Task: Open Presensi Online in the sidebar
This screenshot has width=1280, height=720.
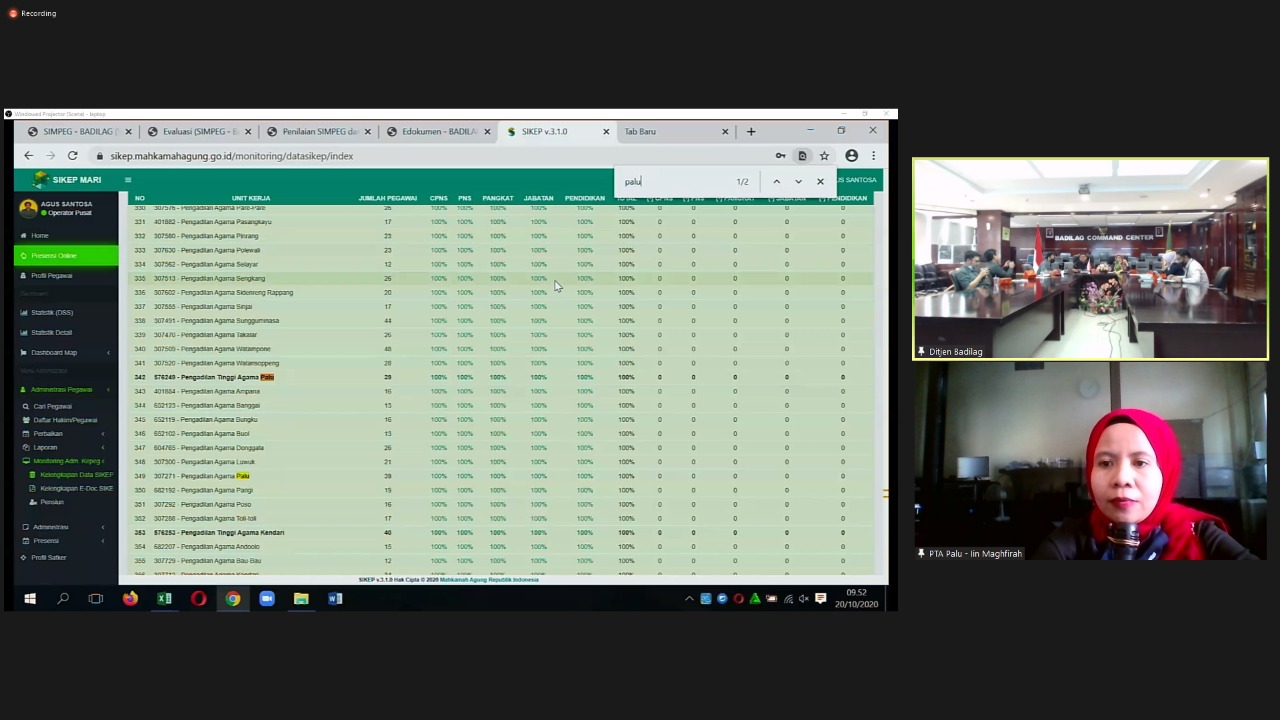Action: [54, 256]
